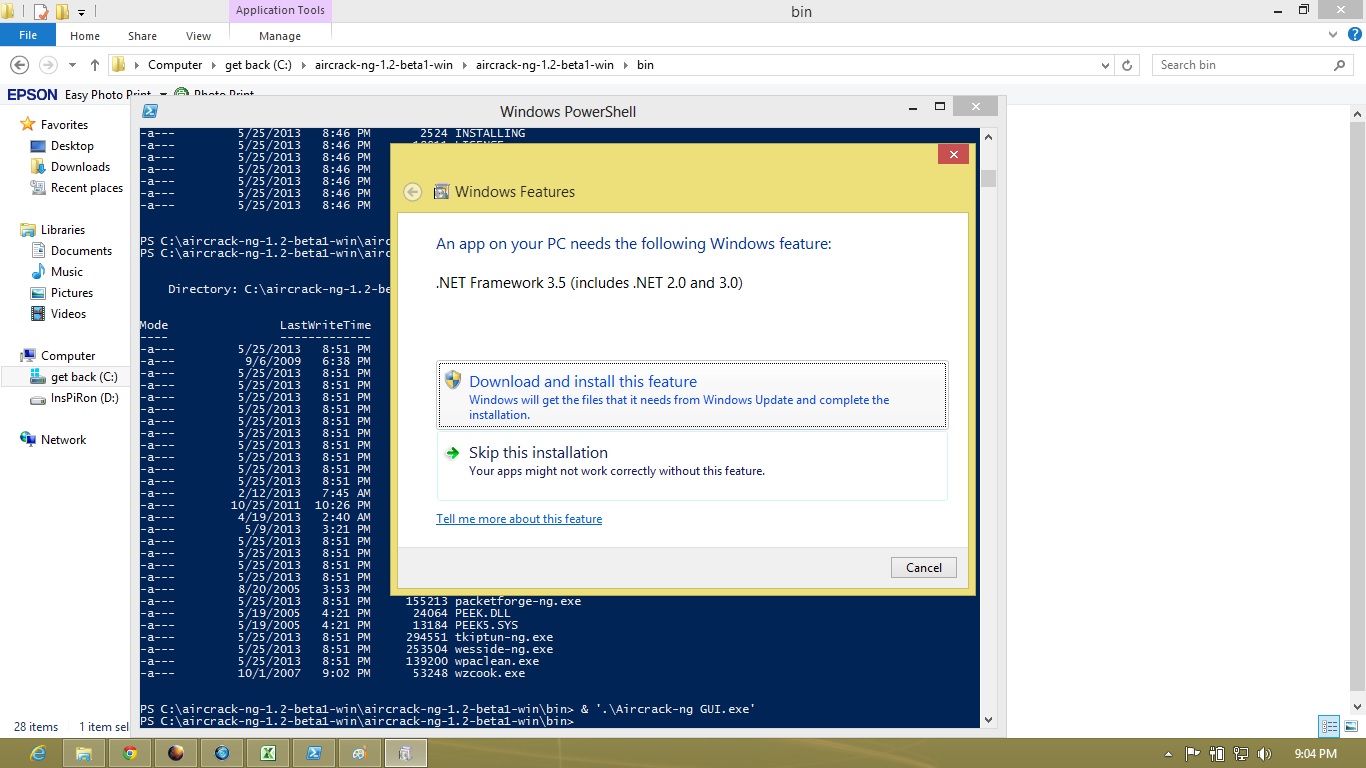The image size is (1366, 768).
Task: Click the Search bin input field
Action: tap(1244, 65)
